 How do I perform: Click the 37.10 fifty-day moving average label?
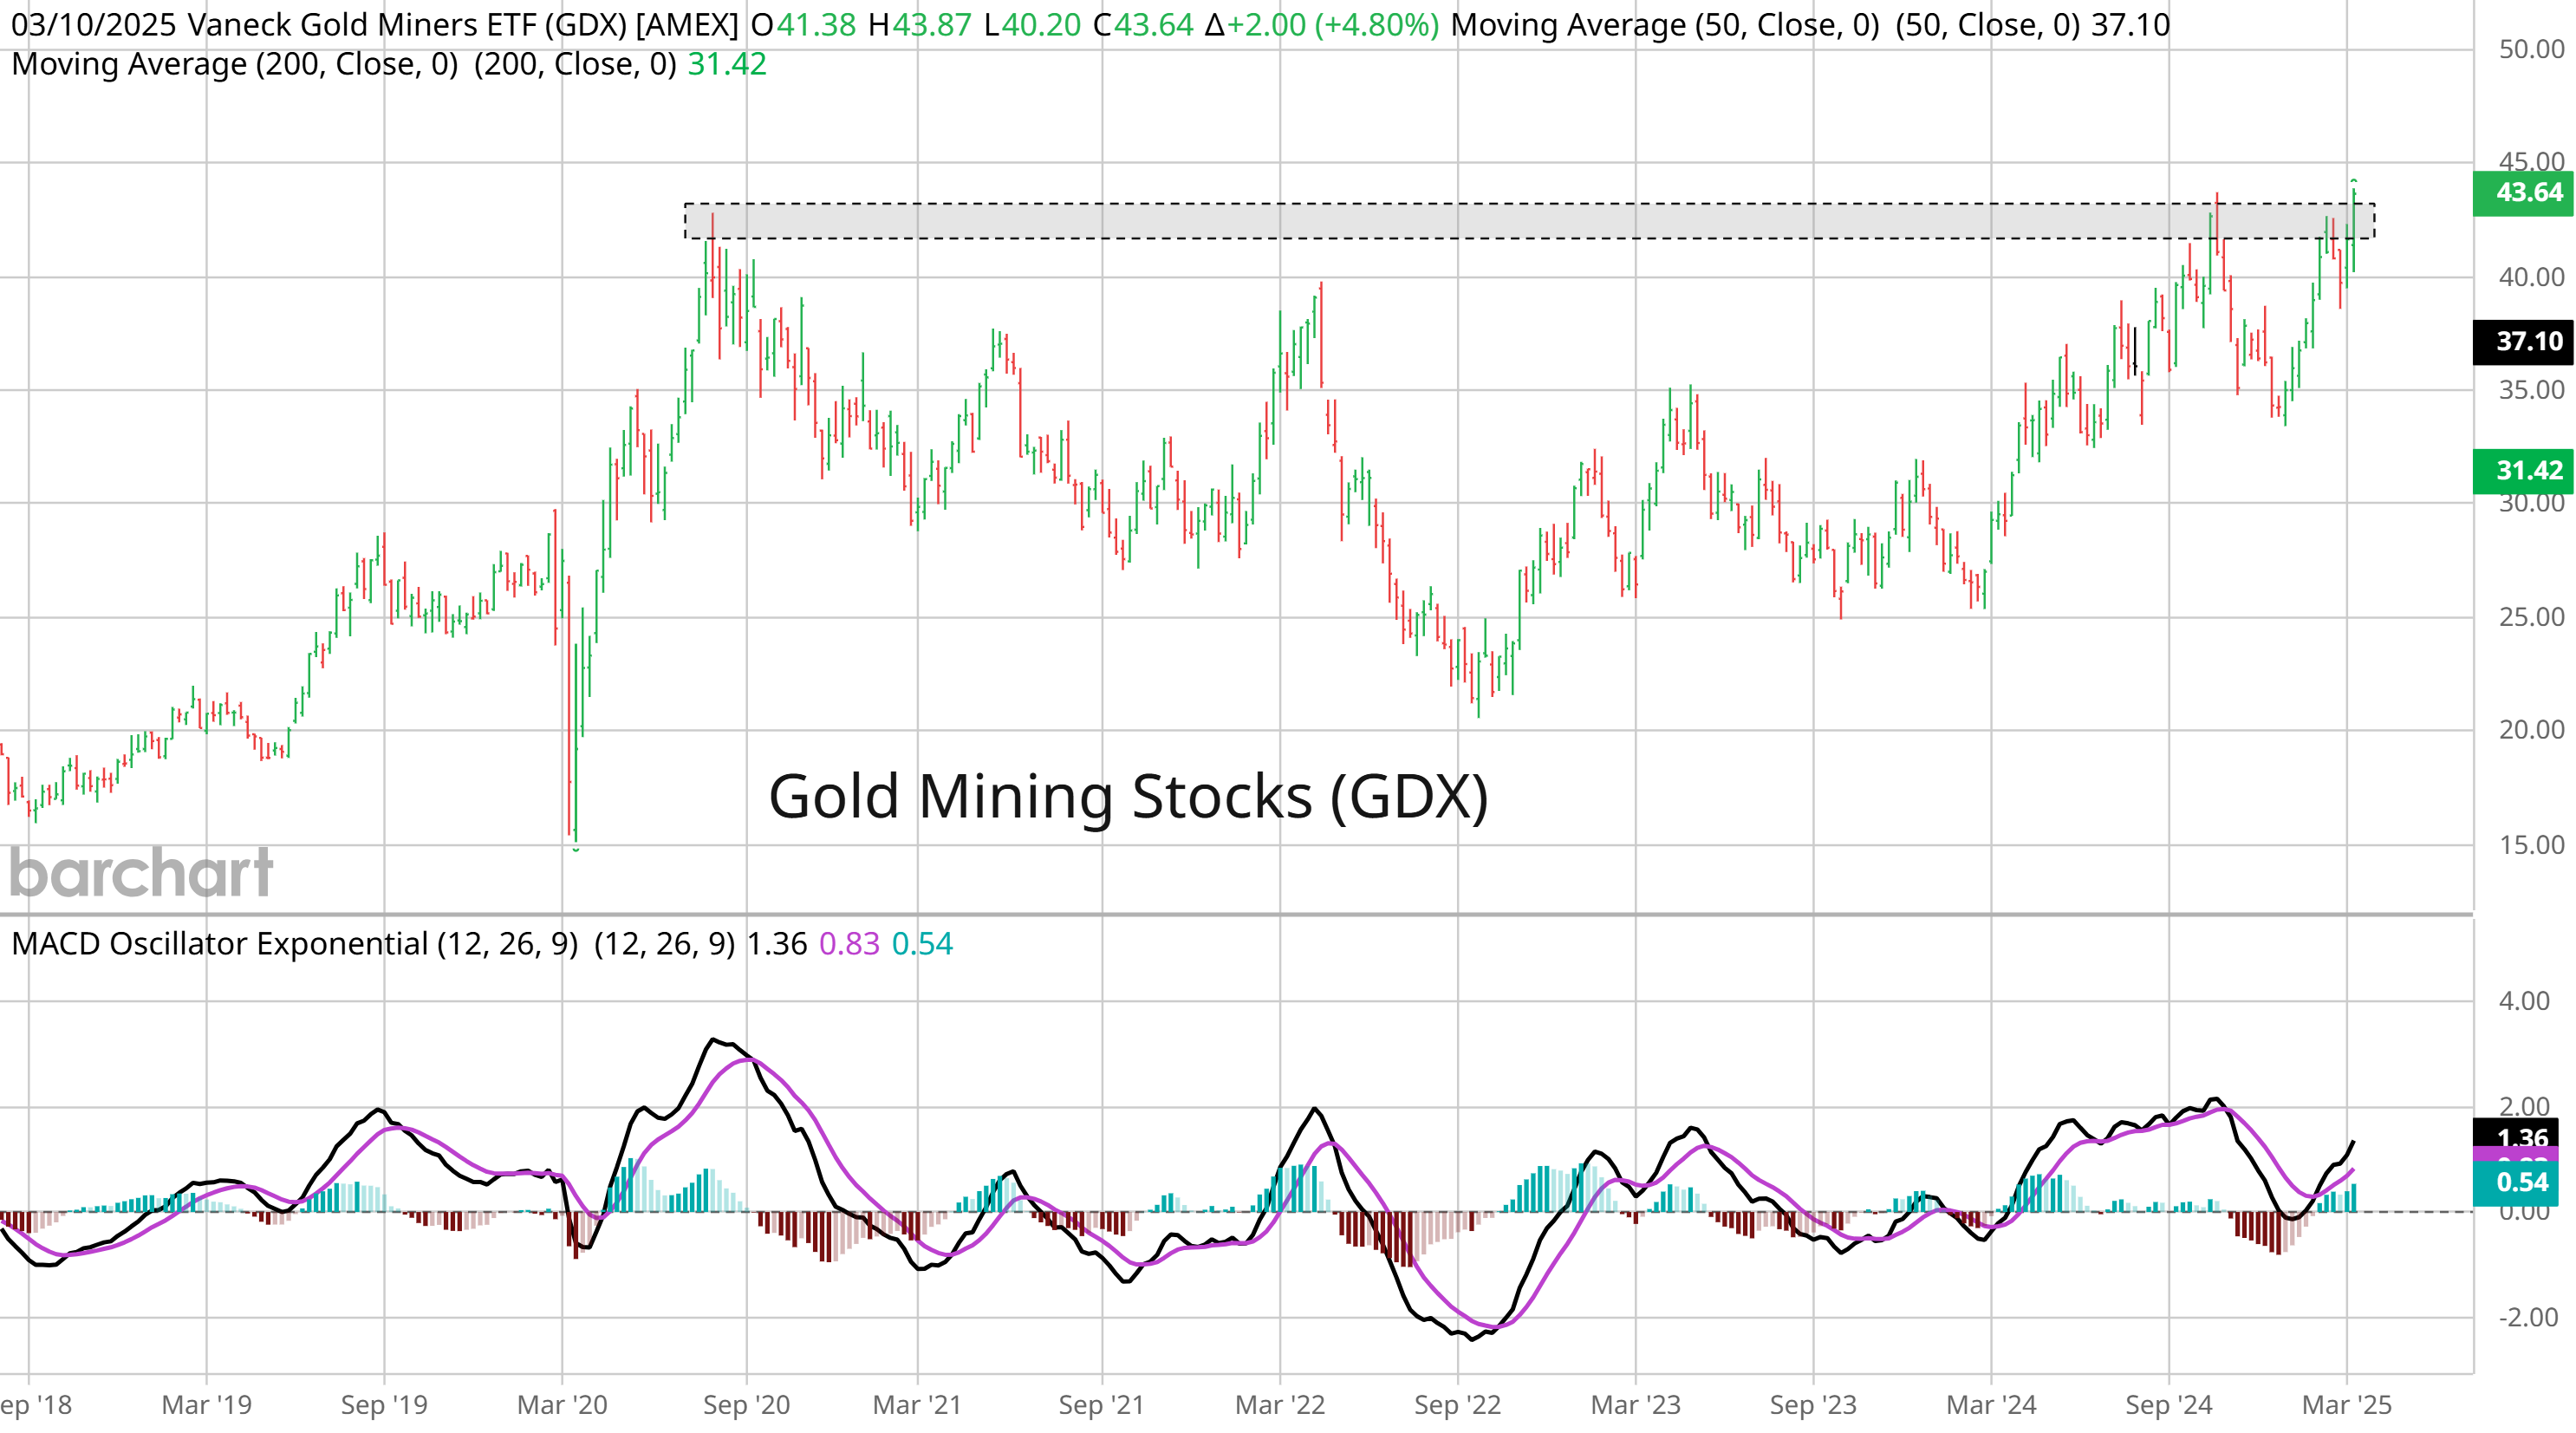(2522, 342)
